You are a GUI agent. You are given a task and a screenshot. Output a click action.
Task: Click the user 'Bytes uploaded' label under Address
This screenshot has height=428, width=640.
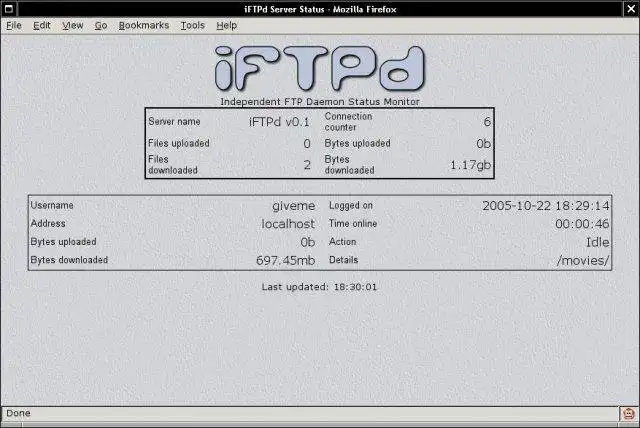(x=63, y=242)
